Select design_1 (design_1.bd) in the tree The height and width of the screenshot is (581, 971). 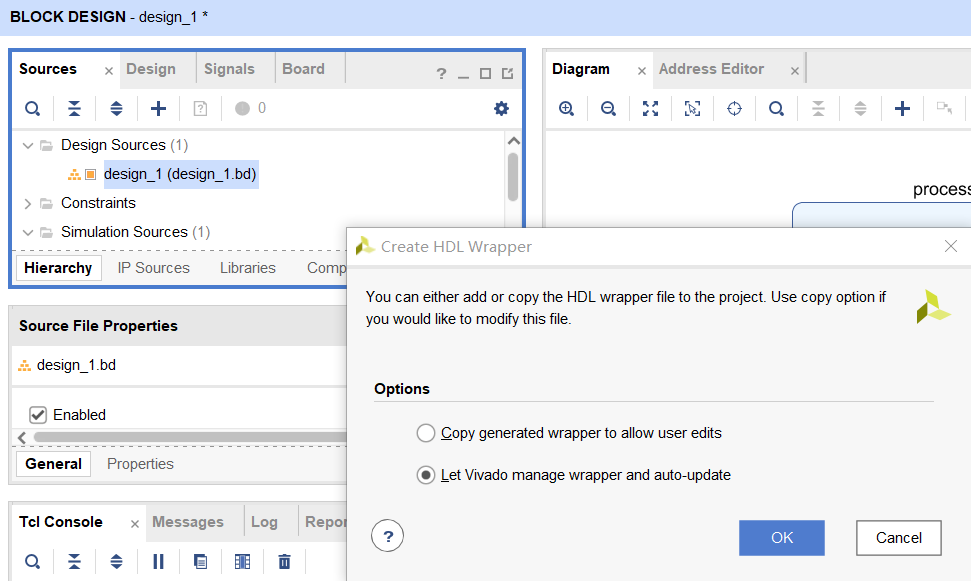coord(180,174)
